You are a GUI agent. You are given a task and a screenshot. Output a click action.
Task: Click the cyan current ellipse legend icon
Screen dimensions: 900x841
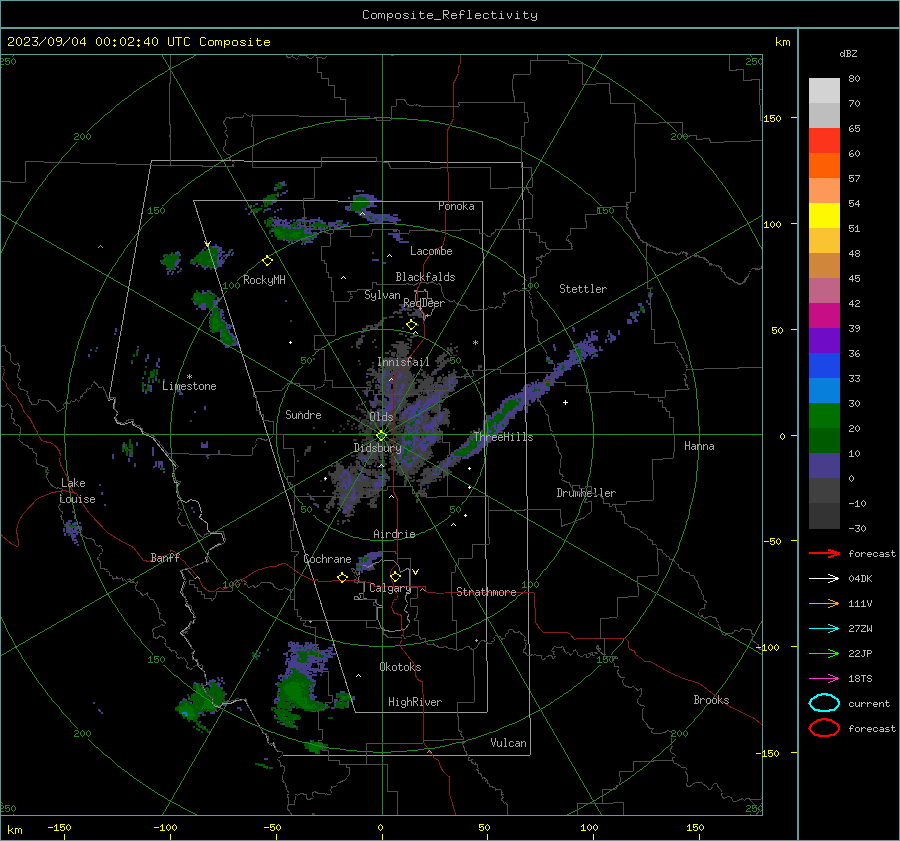824,703
